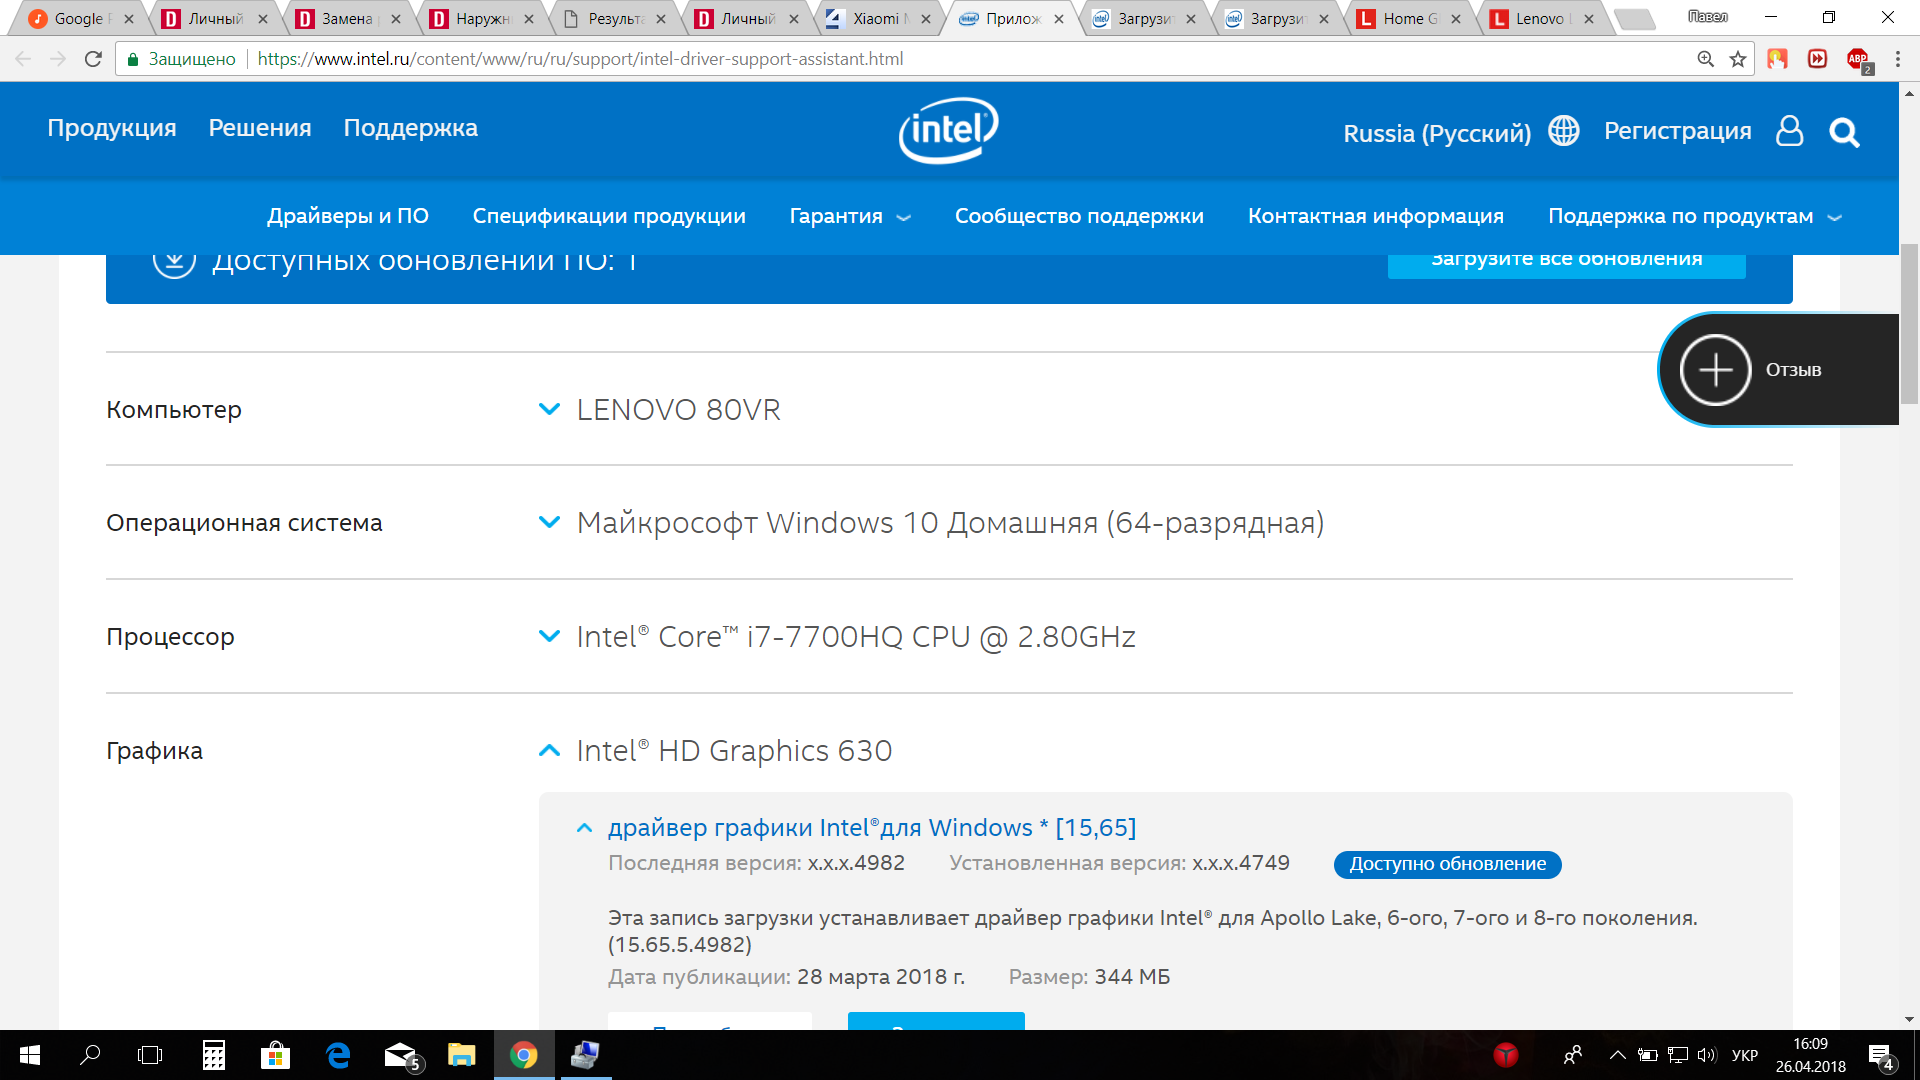Open the Поддержка menu
Viewport: 1920px width, 1080px height.
[x=411, y=128]
